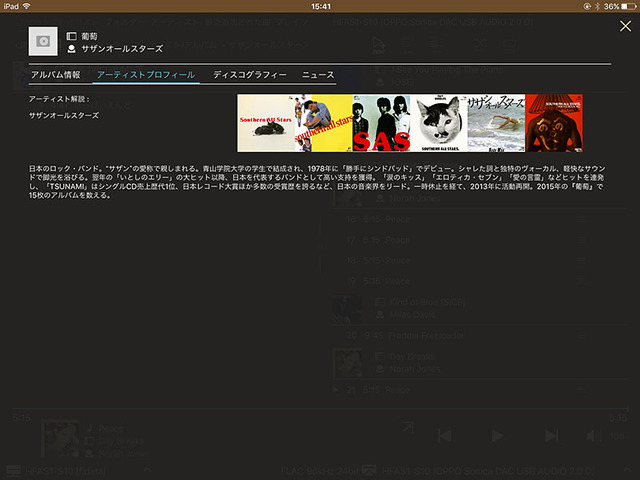
Task: Click the album icon next to 葡萄
Action: point(71,35)
